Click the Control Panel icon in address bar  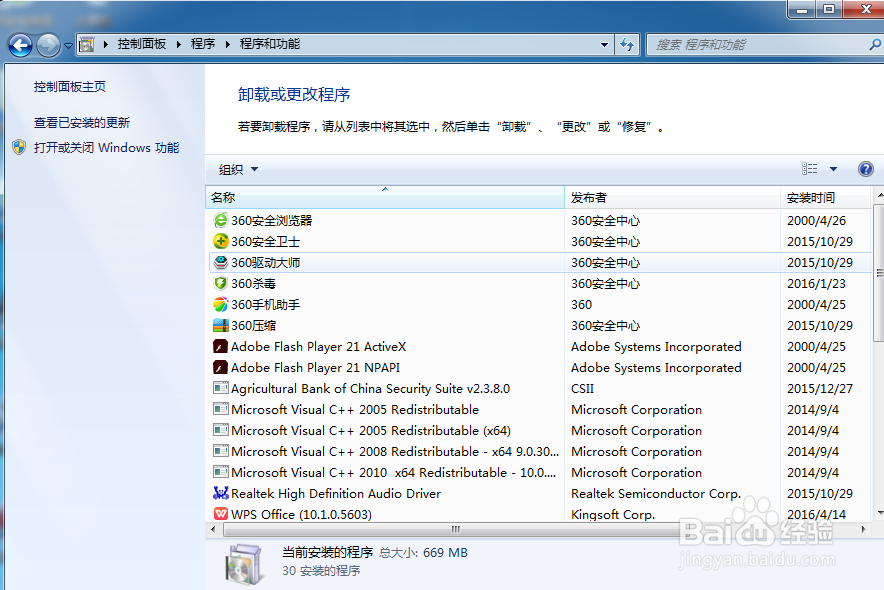coord(87,44)
